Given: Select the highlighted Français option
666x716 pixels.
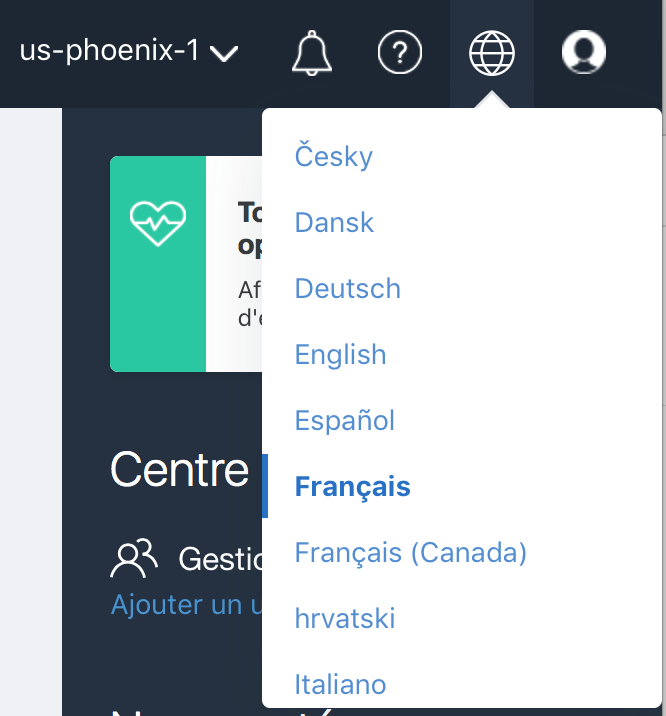Looking at the screenshot, I should click(x=352, y=487).
